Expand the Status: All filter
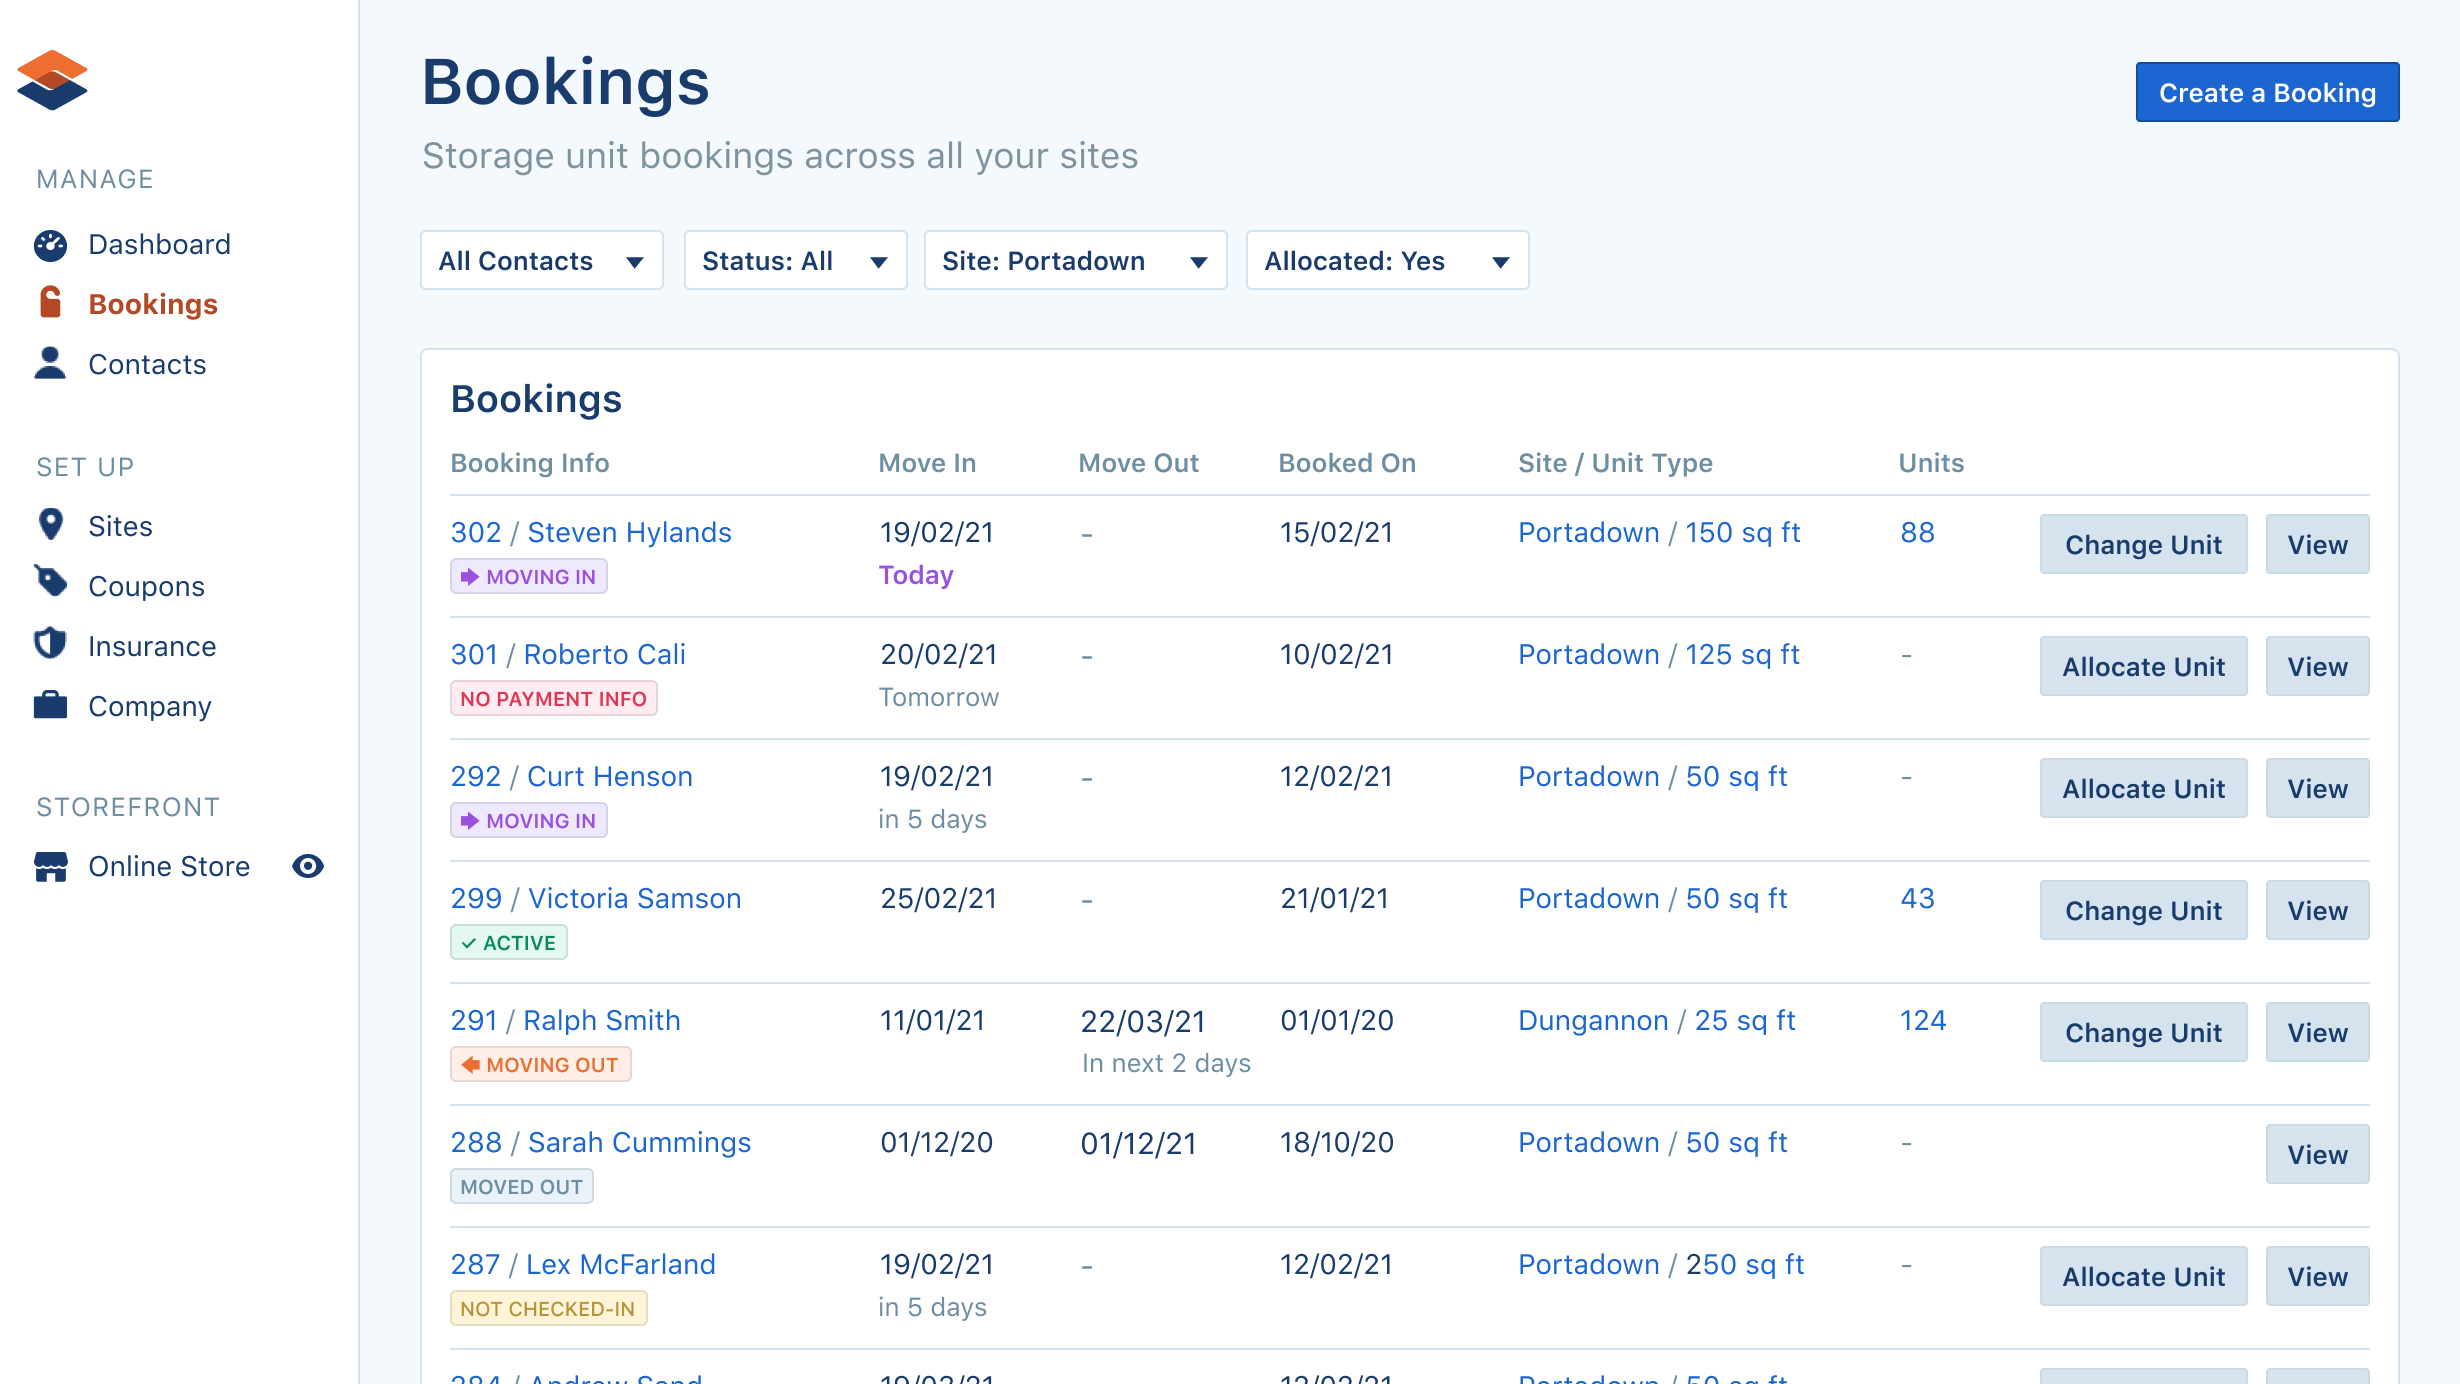Viewport: 2460px width, 1384px height. 795,261
